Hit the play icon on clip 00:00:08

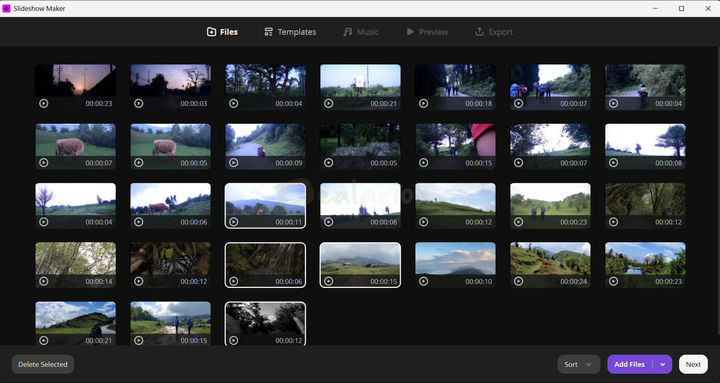point(613,163)
